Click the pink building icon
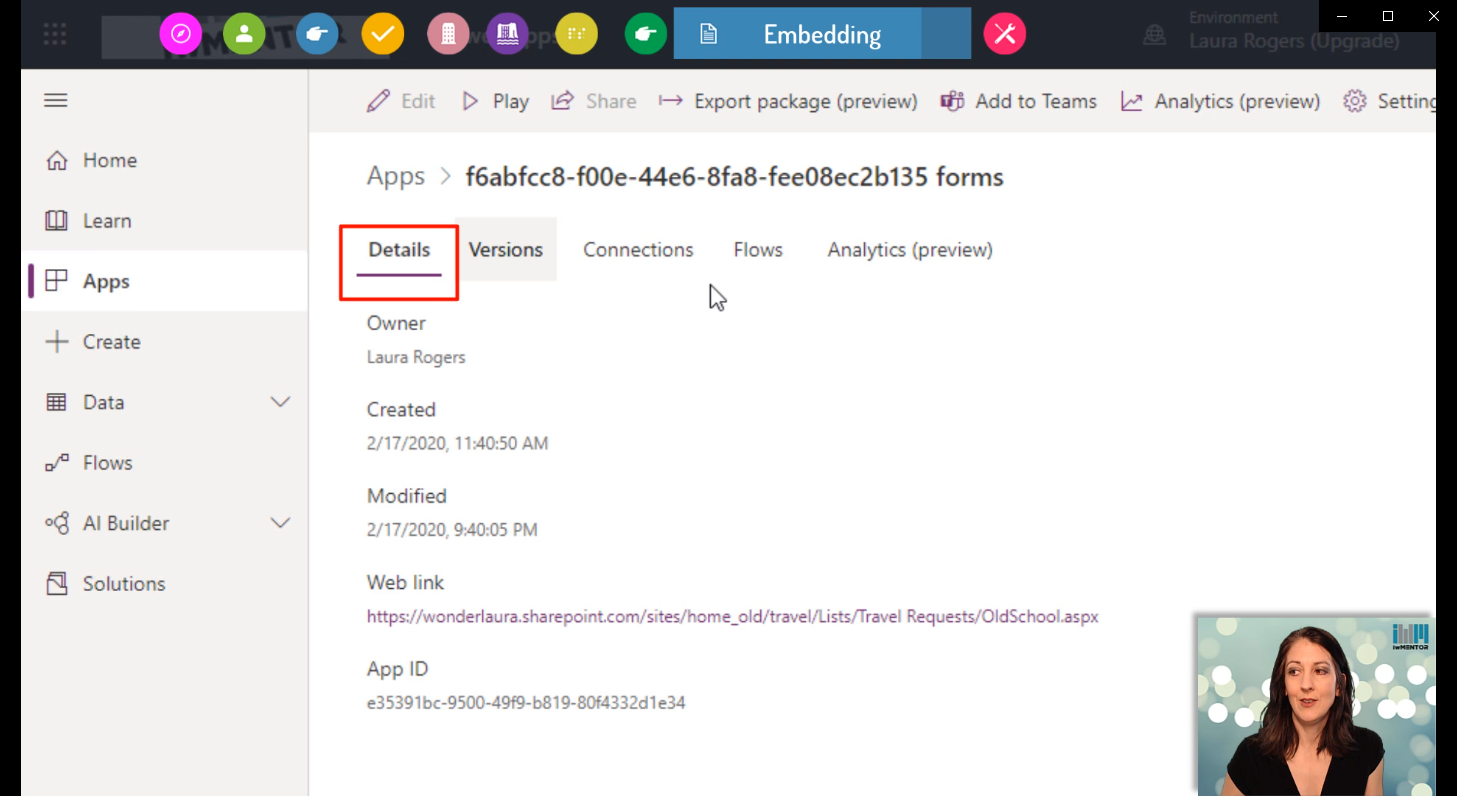Screen dimensions: 1457x796 point(448,35)
